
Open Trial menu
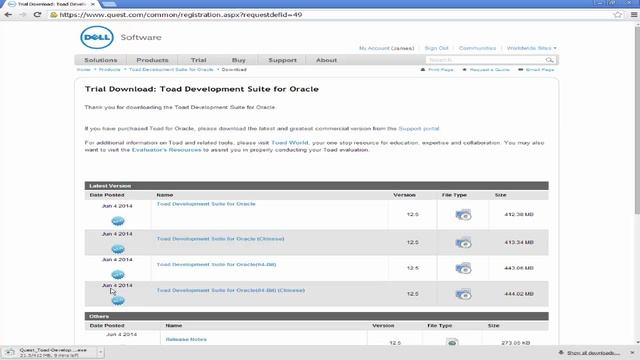(x=198, y=60)
